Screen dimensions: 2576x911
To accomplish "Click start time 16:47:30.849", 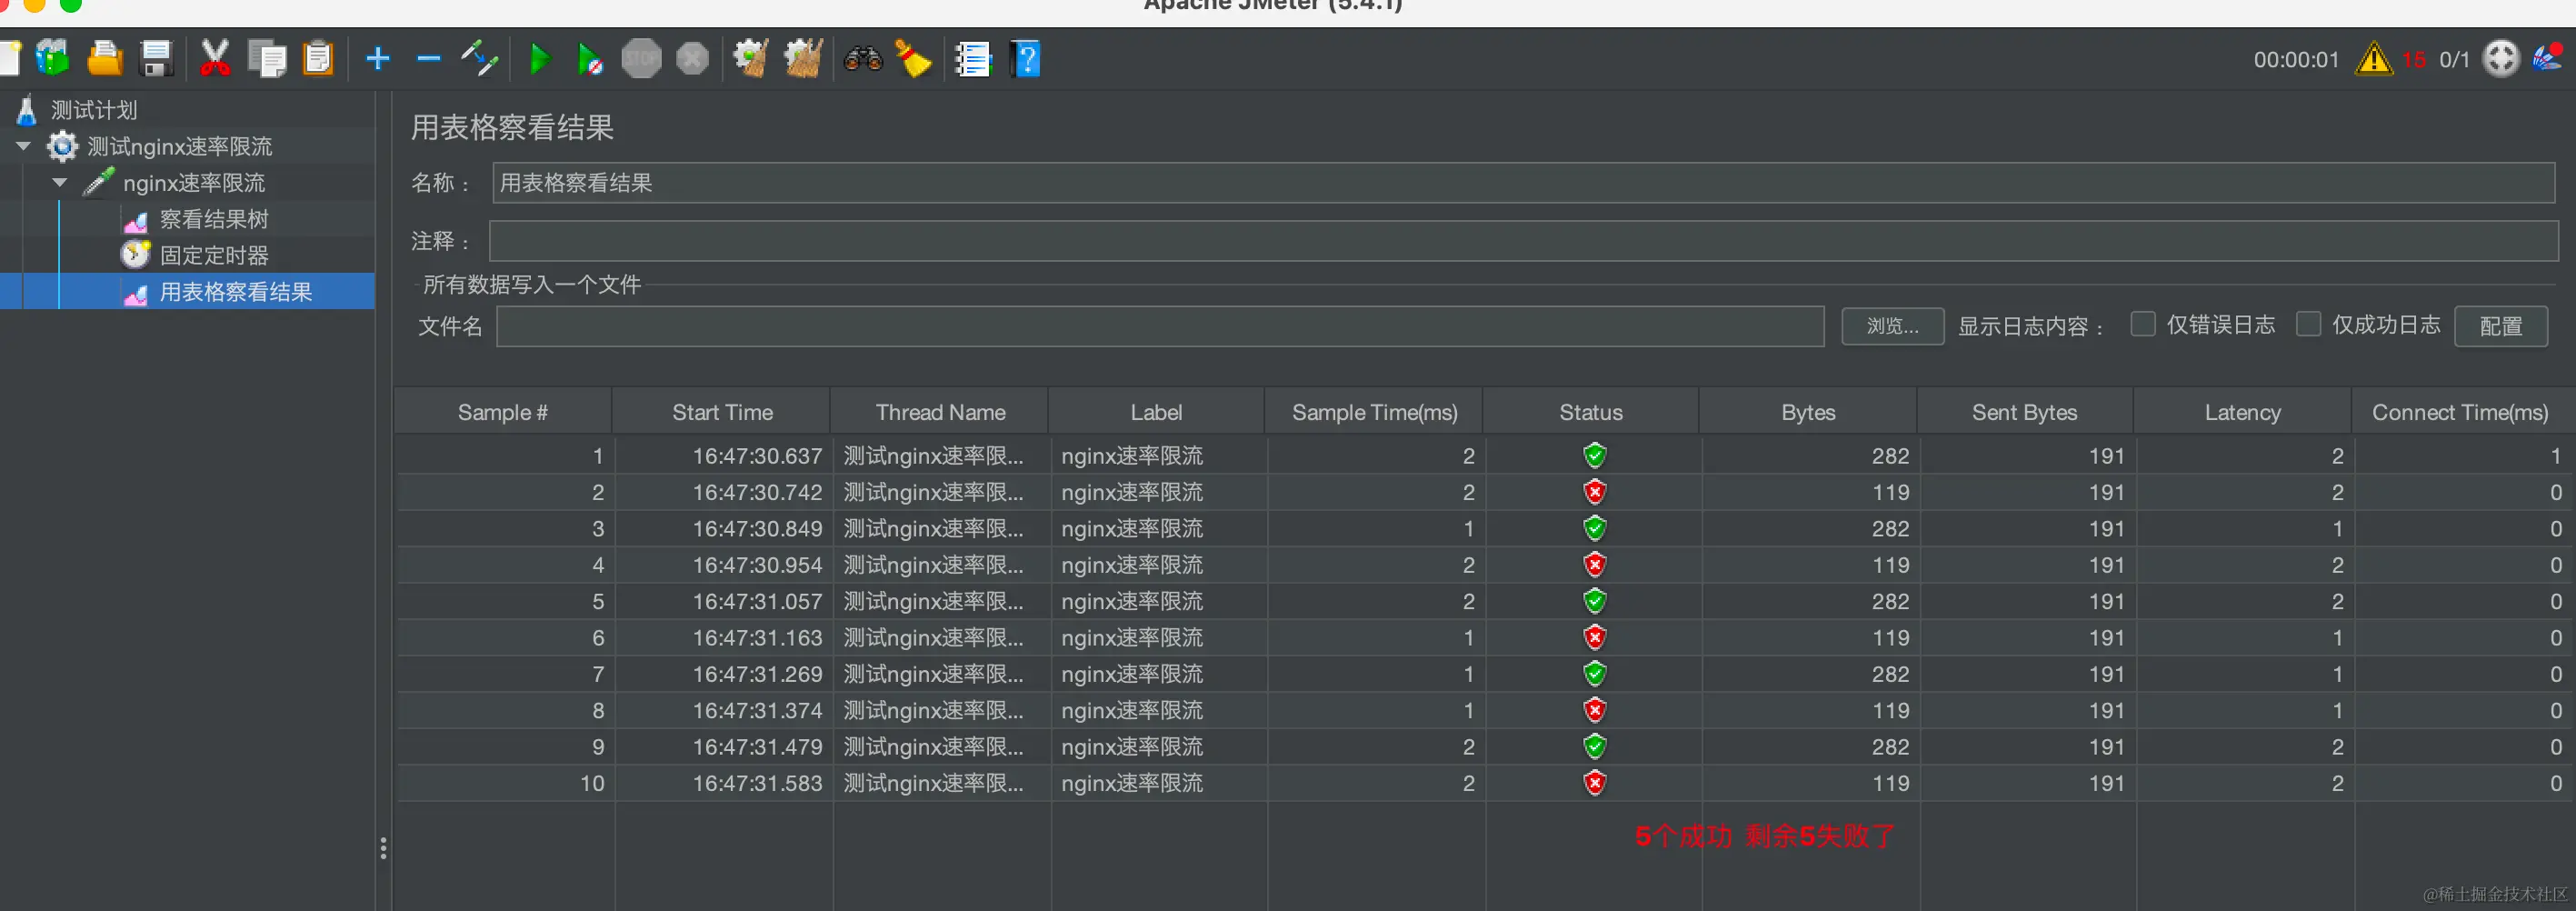I will pos(757,529).
